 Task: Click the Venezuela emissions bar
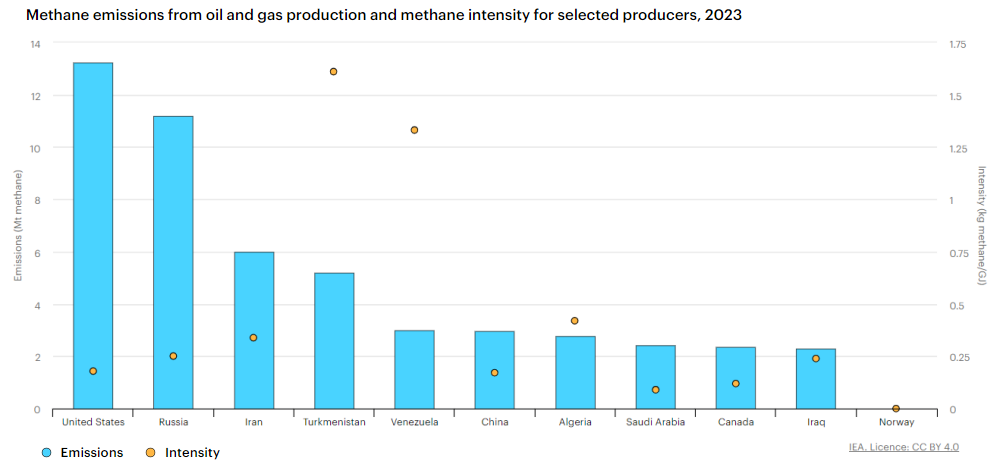[414, 369]
